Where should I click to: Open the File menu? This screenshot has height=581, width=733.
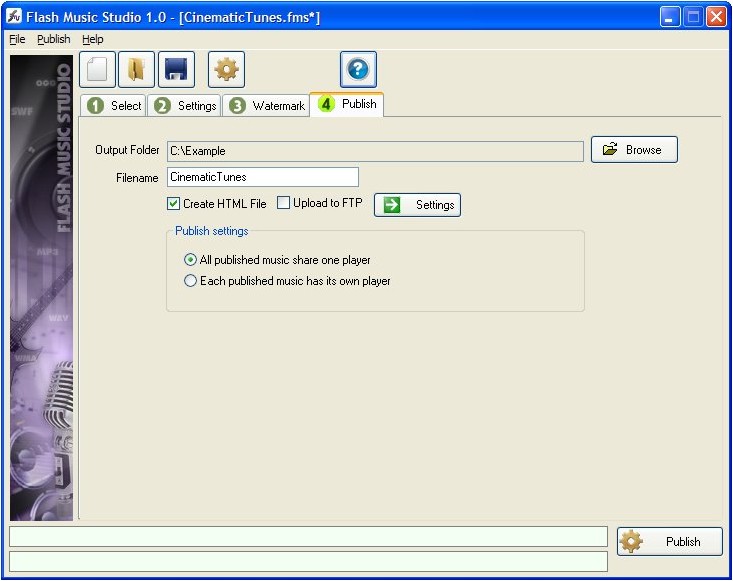(17, 39)
